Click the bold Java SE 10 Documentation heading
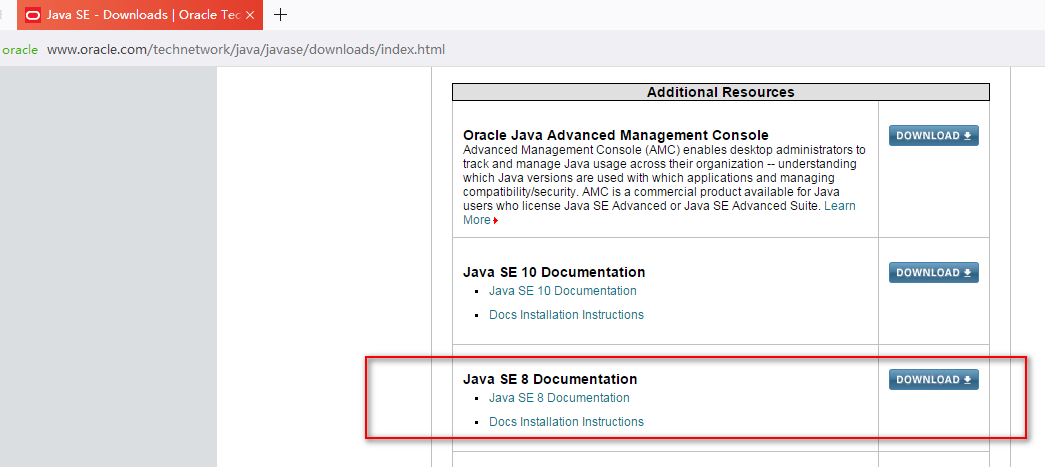This screenshot has height=467, width=1045. tap(554, 272)
